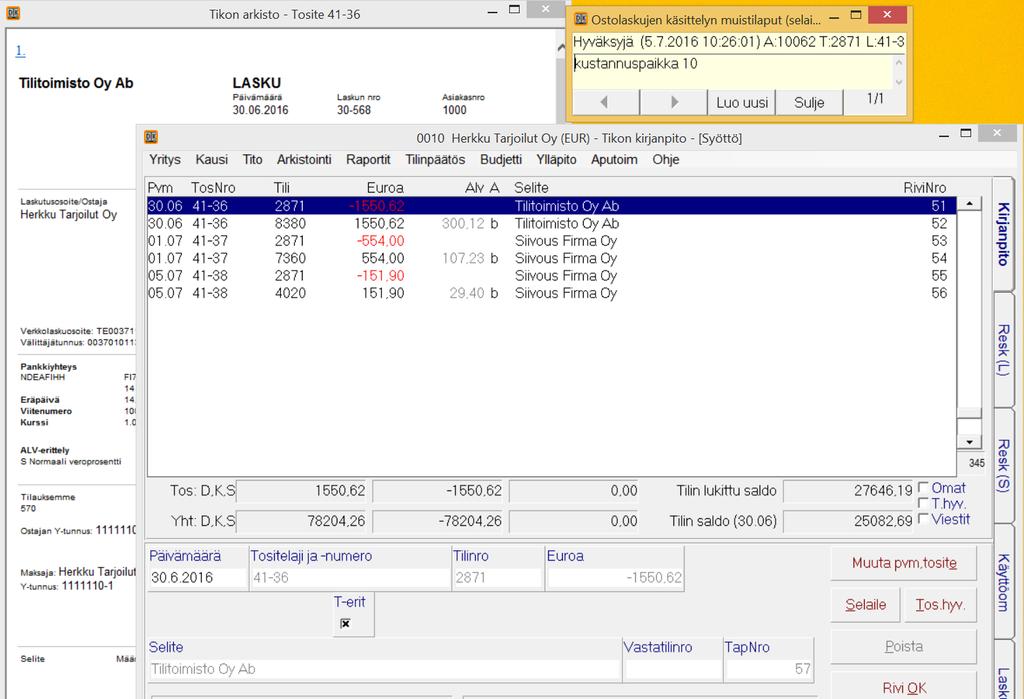This screenshot has width=1024, height=699.
Task: Click Luo uusi in the note window
Action: coord(742,103)
